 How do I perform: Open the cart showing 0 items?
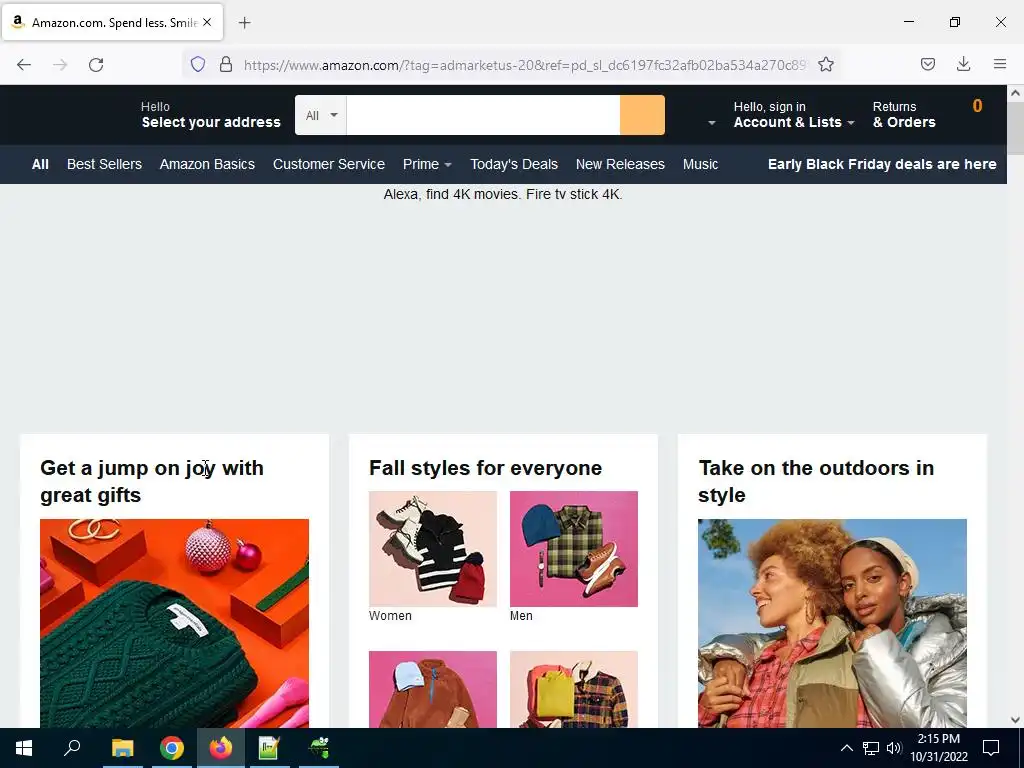pos(977,108)
